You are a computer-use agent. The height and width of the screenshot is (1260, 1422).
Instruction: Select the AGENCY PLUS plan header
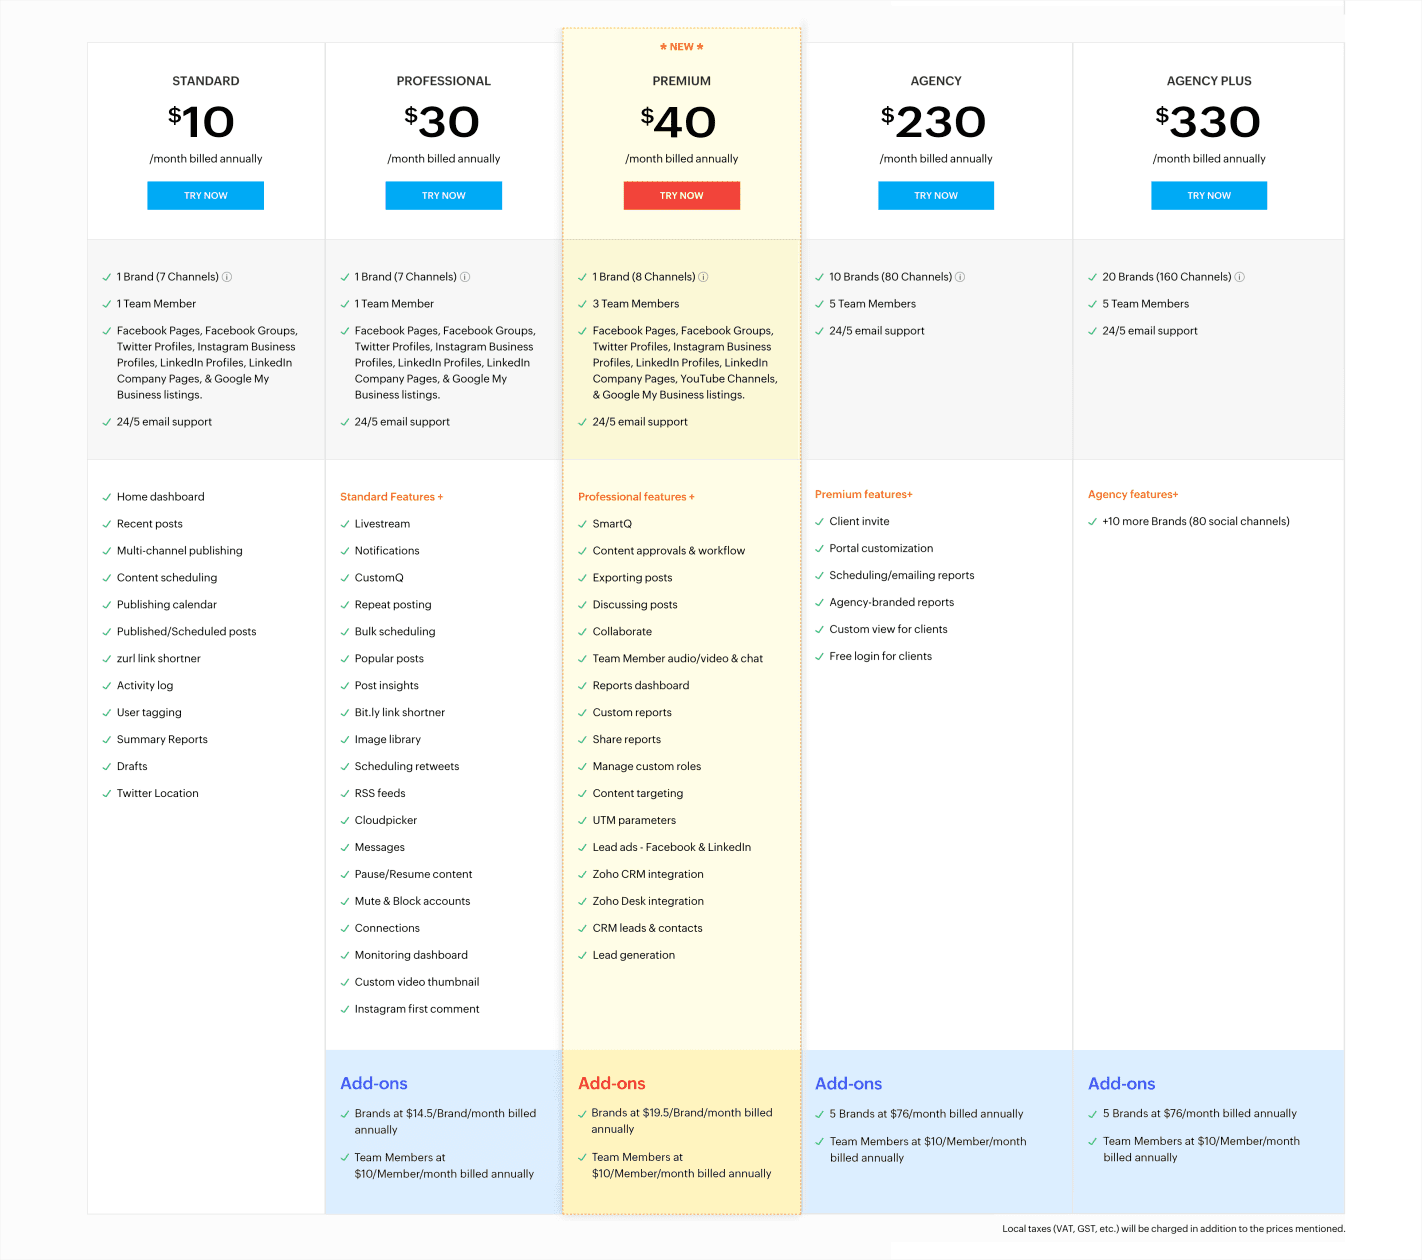(1208, 81)
